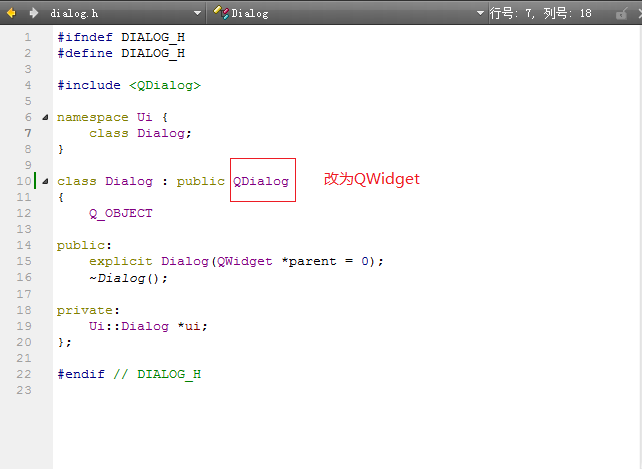The width and height of the screenshot is (642, 469).
Task: Click the lock icon in top bar
Action: click(x=622, y=14)
